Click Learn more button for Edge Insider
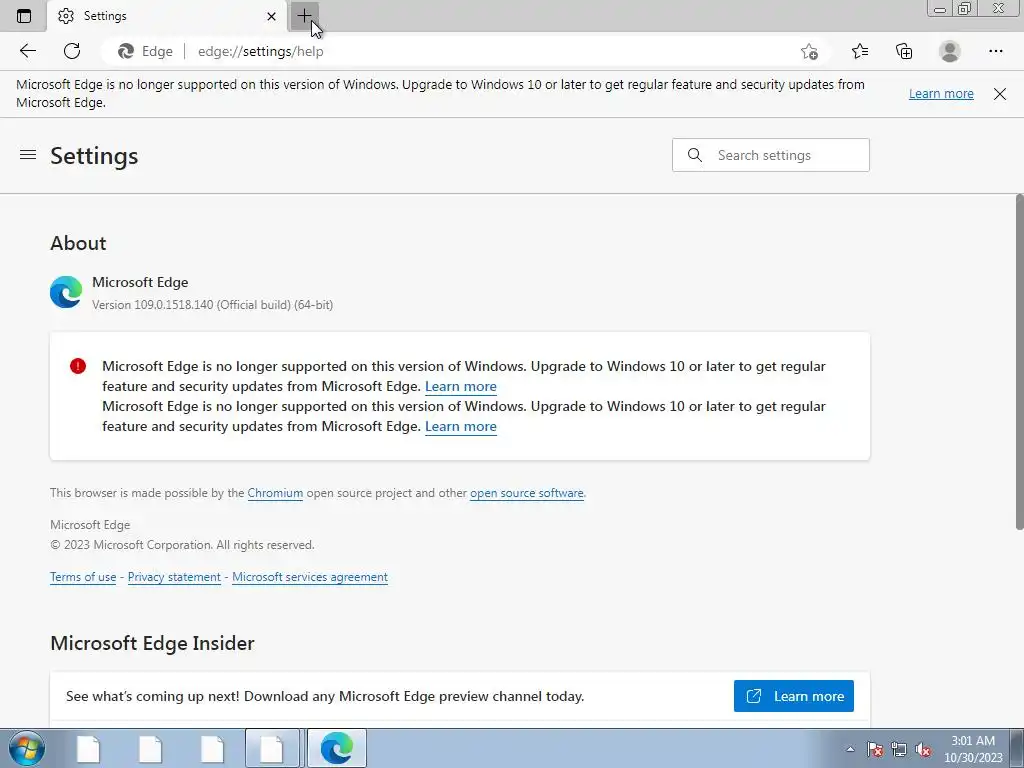Image resolution: width=1024 pixels, height=768 pixels. click(793, 696)
